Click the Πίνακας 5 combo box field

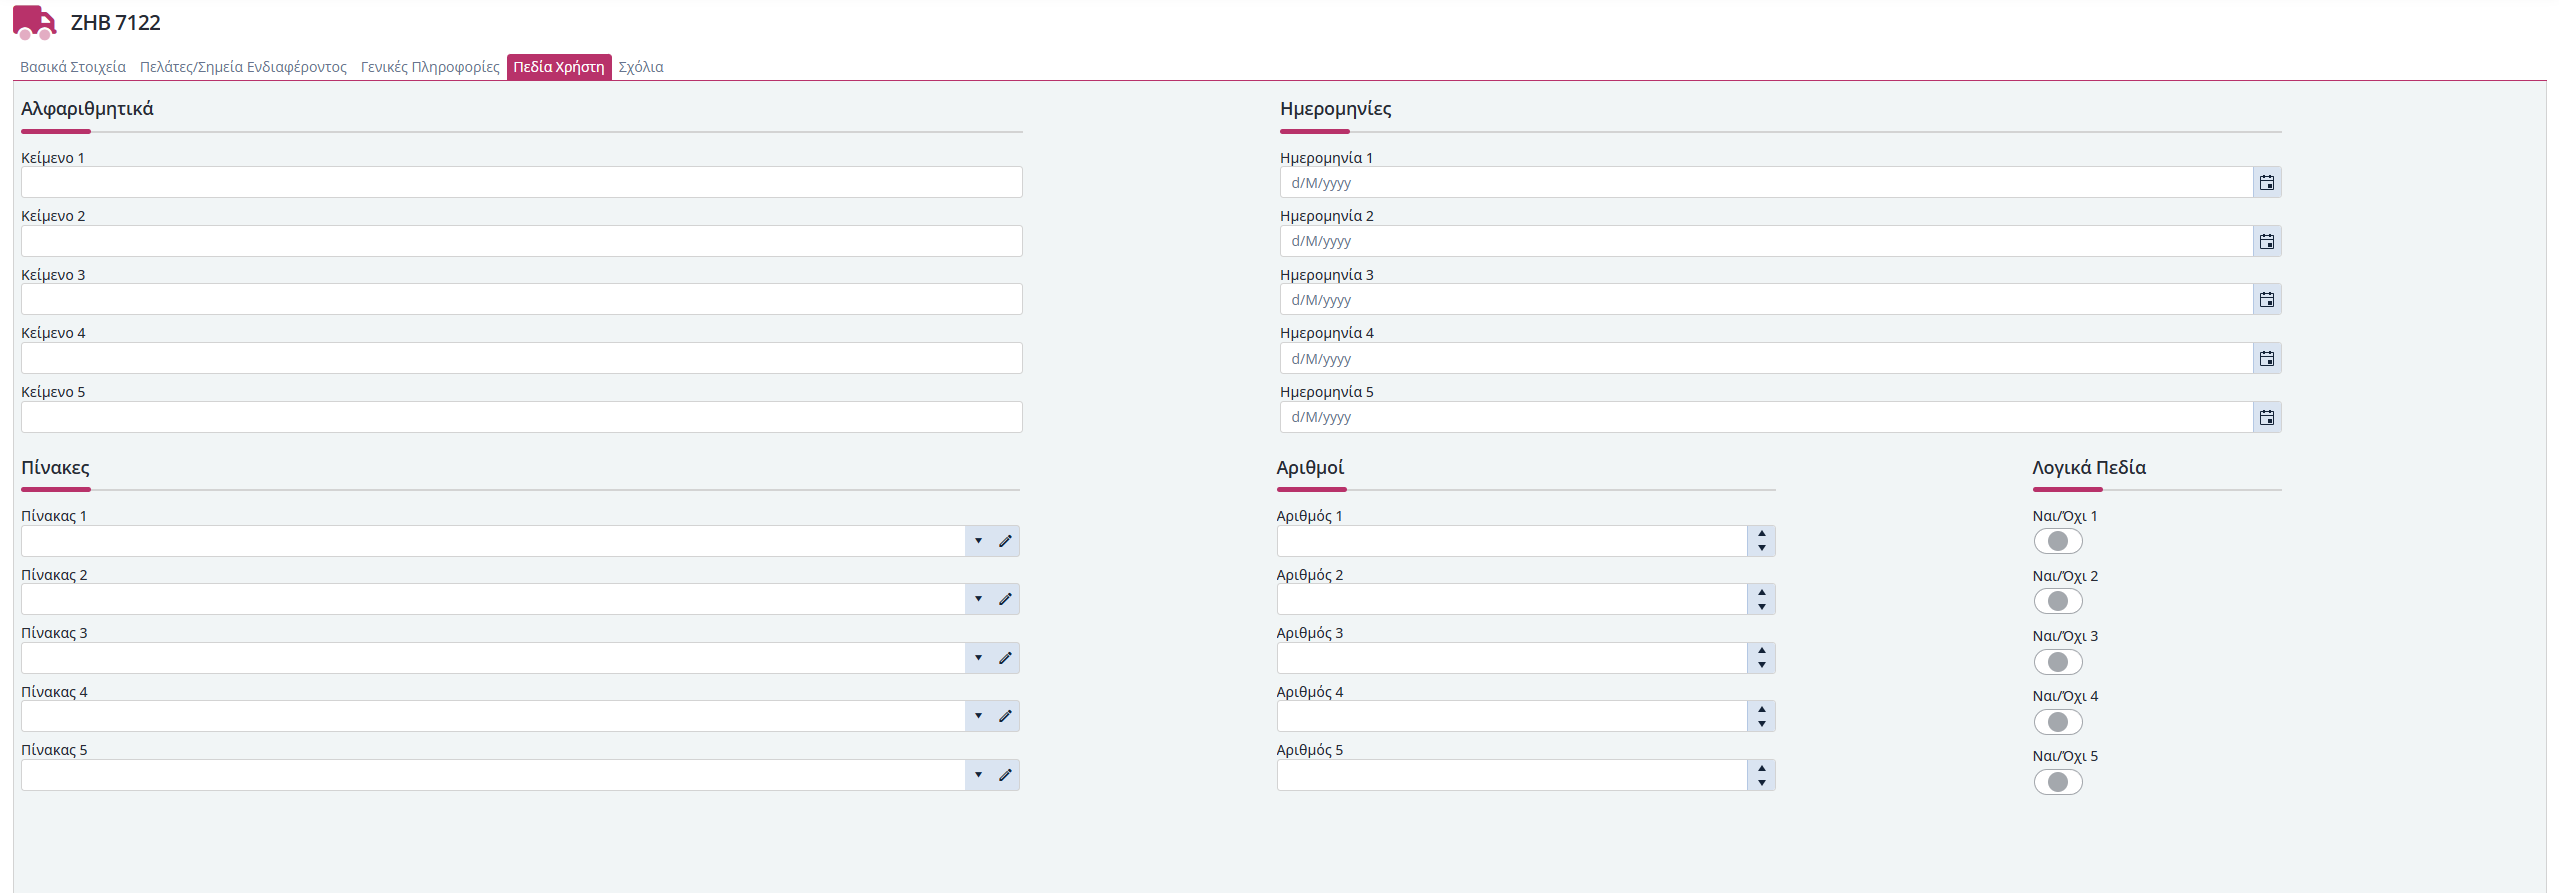(x=493, y=775)
